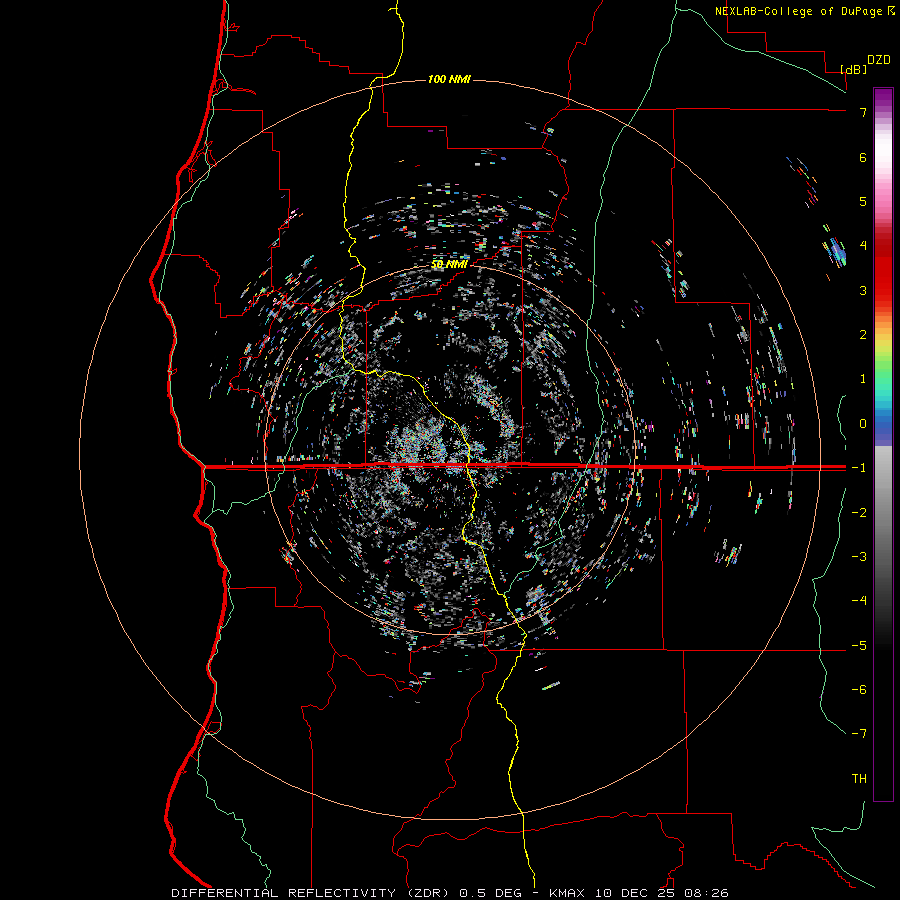Click the 0 value on the scale
Screen dimensions: 900x900
[863, 423]
